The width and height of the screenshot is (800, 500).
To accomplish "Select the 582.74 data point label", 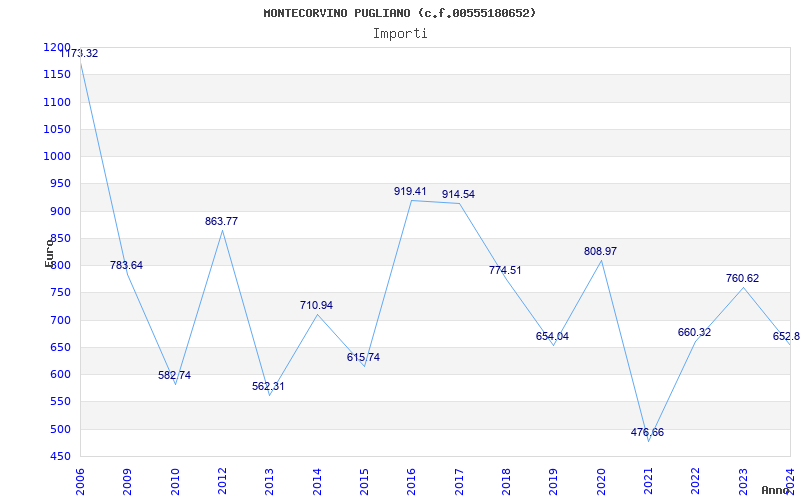I will pyautogui.click(x=174, y=375).
